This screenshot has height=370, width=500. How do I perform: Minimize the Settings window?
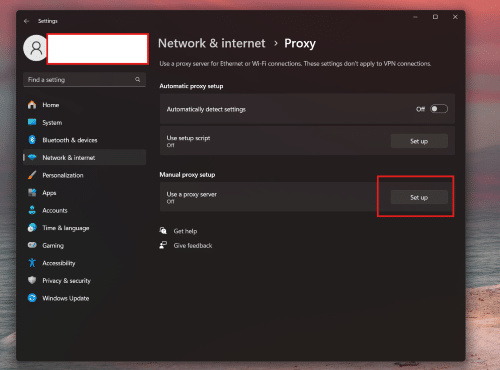(415, 17)
